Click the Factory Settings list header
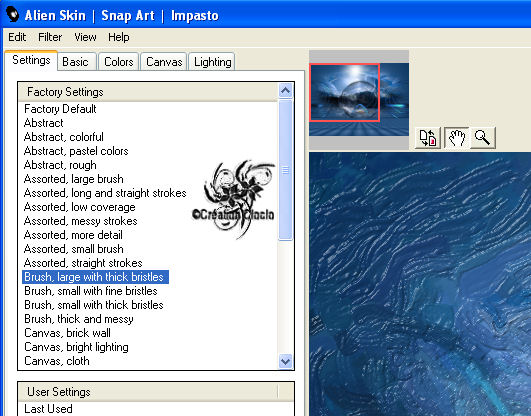The width and height of the screenshot is (531, 416). (x=148, y=92)
